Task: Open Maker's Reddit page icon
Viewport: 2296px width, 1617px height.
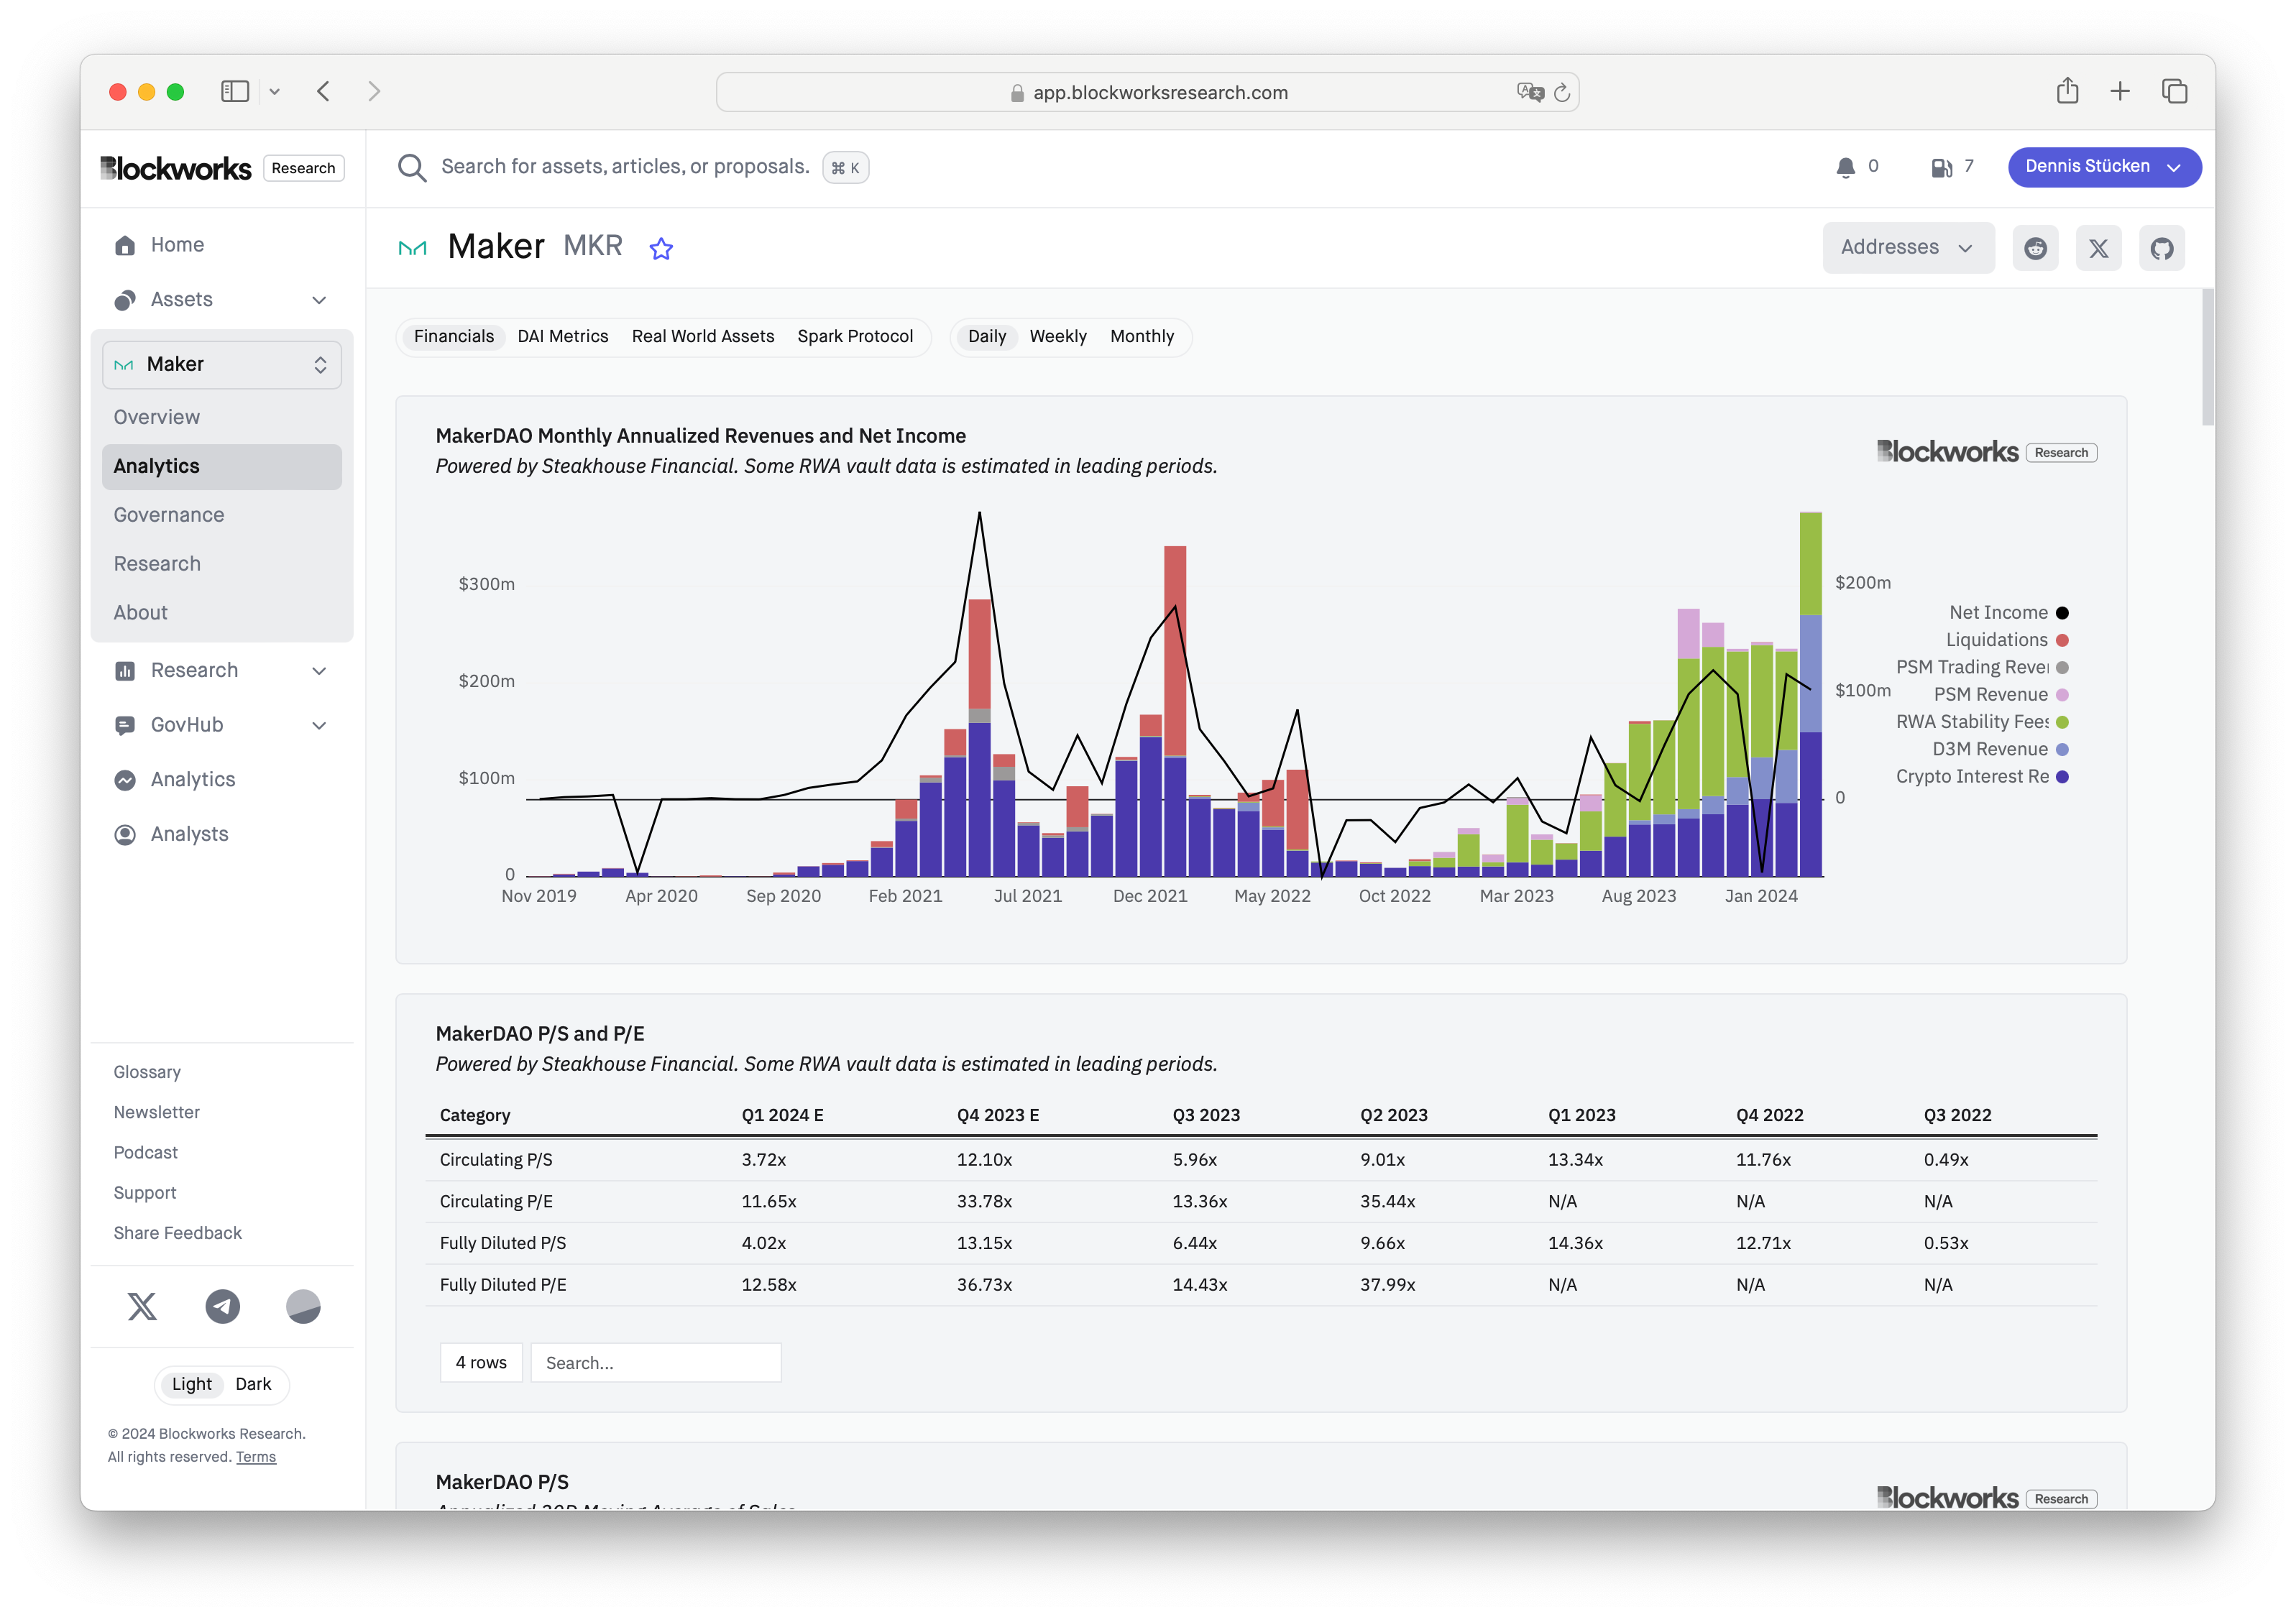Action: click(2035, 248)
